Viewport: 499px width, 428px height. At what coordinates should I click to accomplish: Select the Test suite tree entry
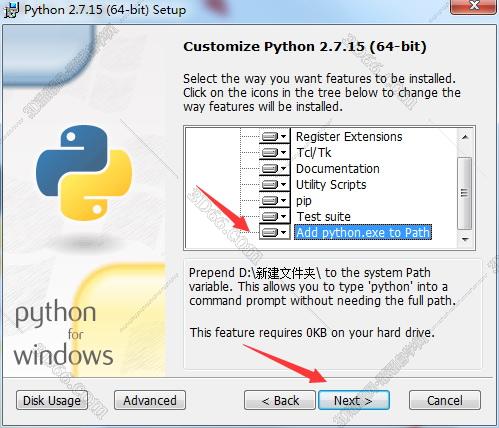pos(323,217)
